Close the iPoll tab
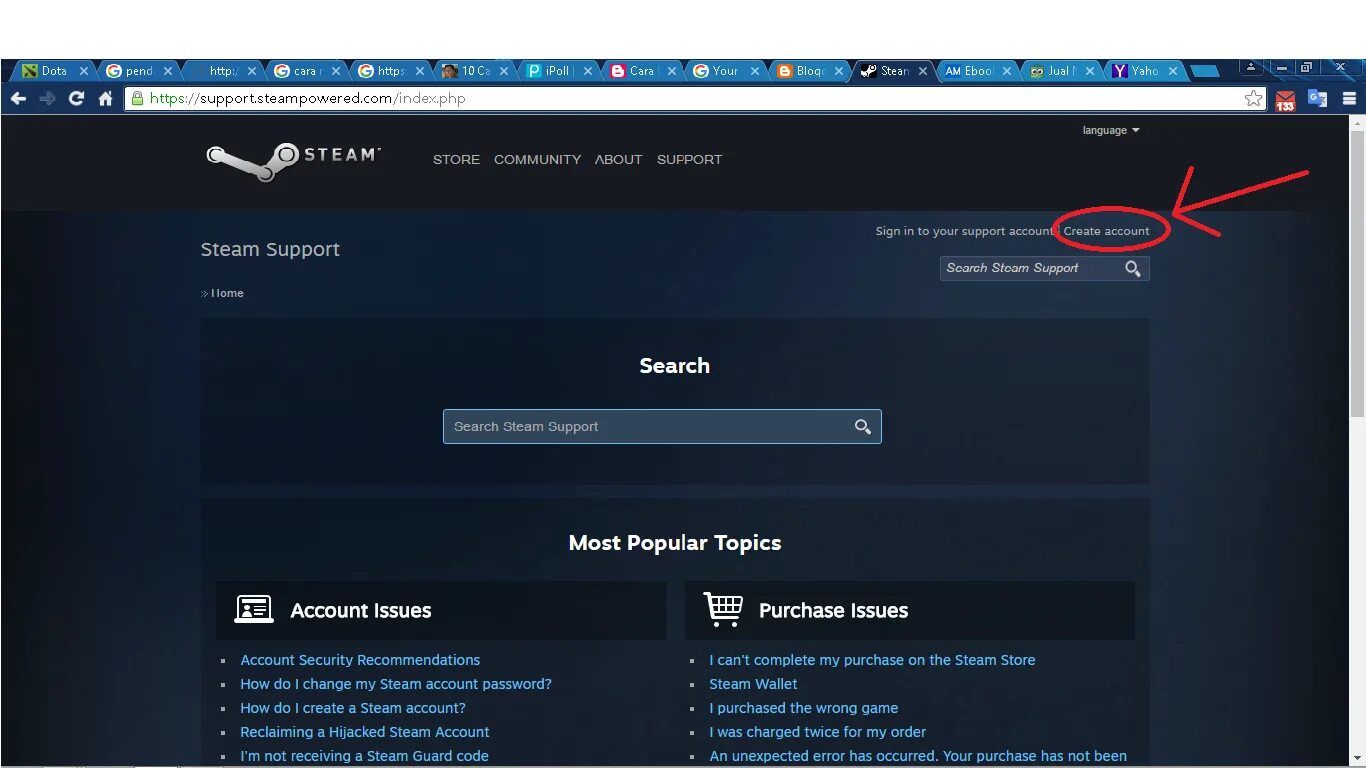Screen dimensions: 1366x768 588,71
